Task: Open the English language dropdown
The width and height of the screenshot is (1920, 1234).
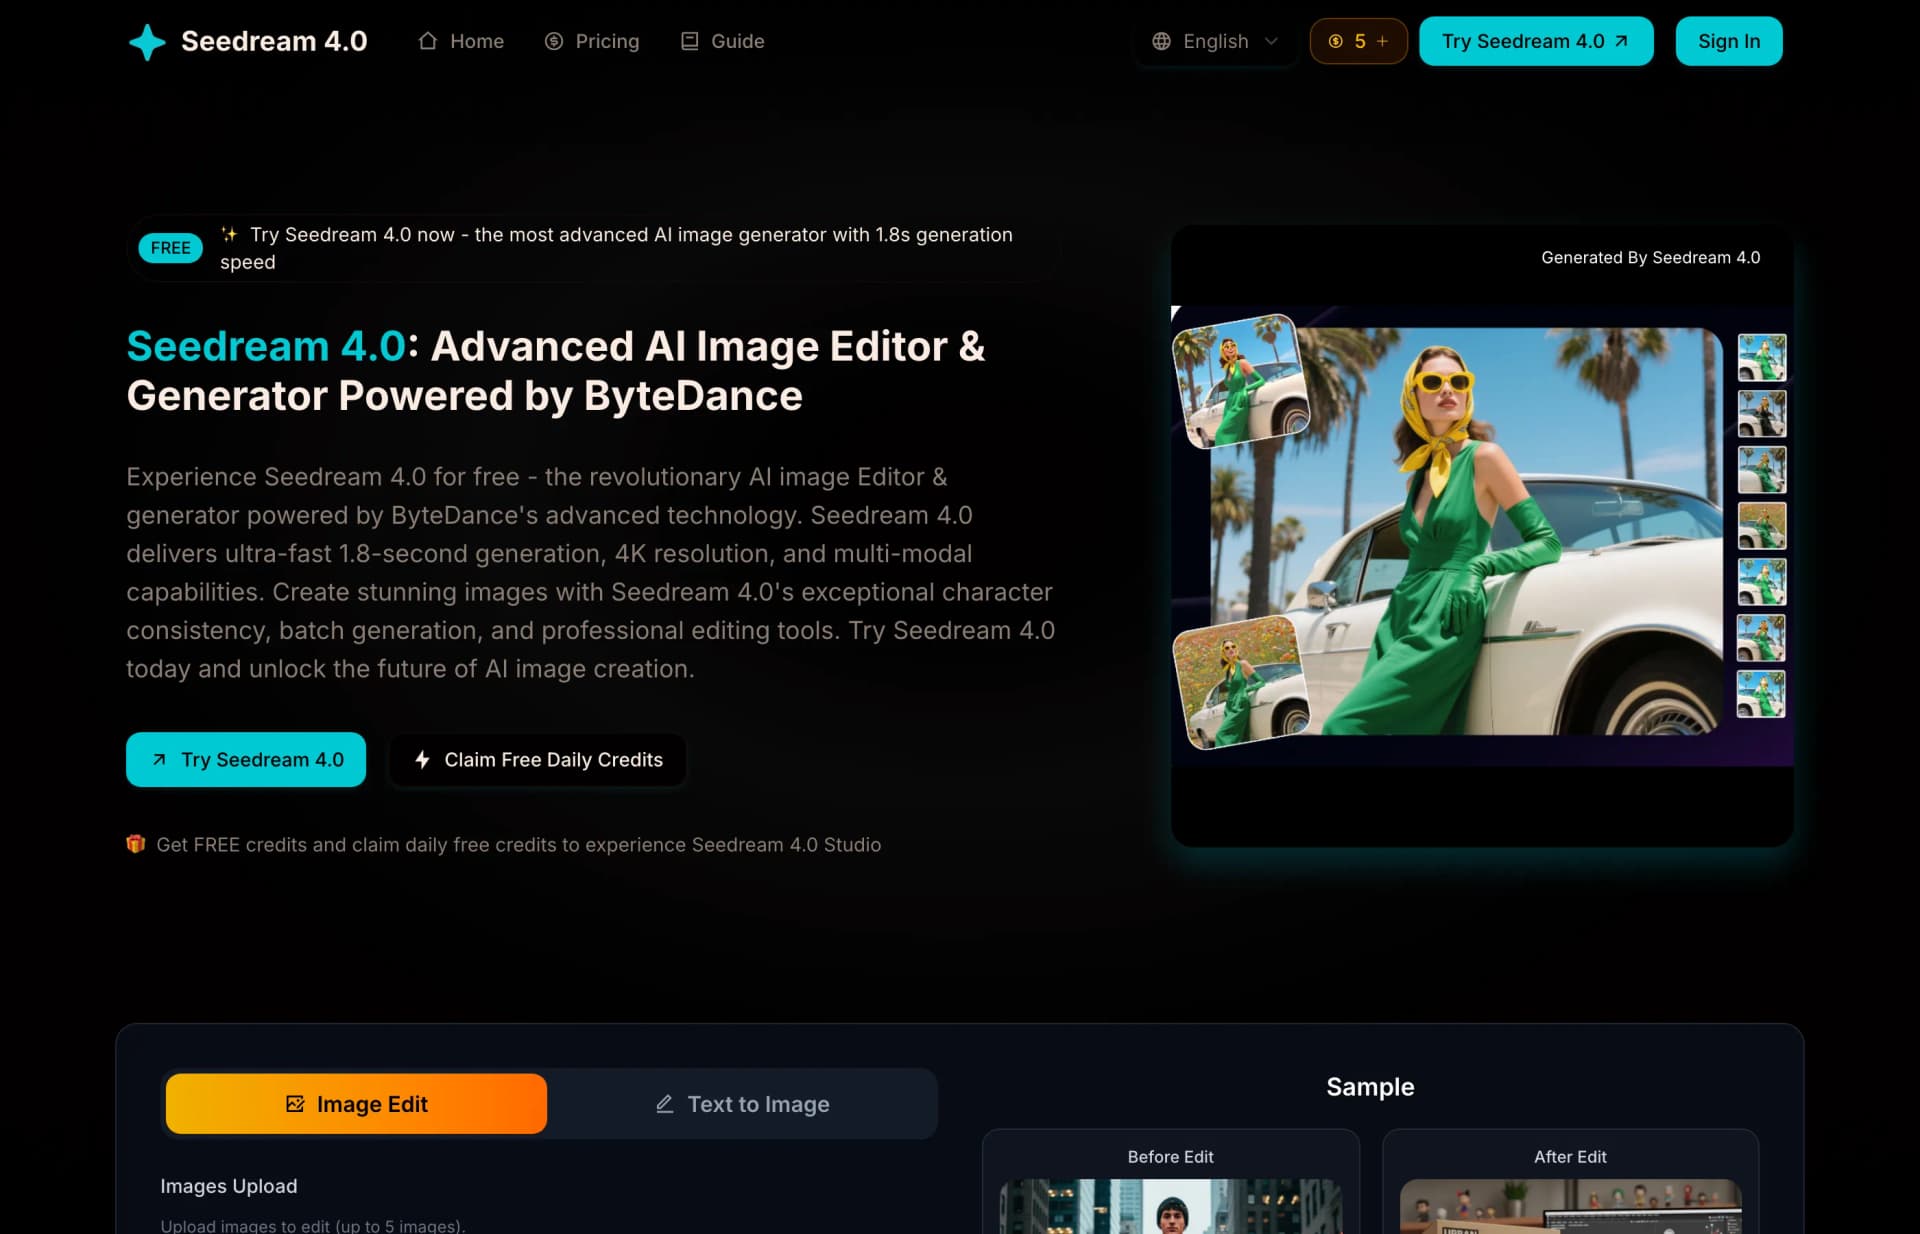Action: [x=1215, y=41]
